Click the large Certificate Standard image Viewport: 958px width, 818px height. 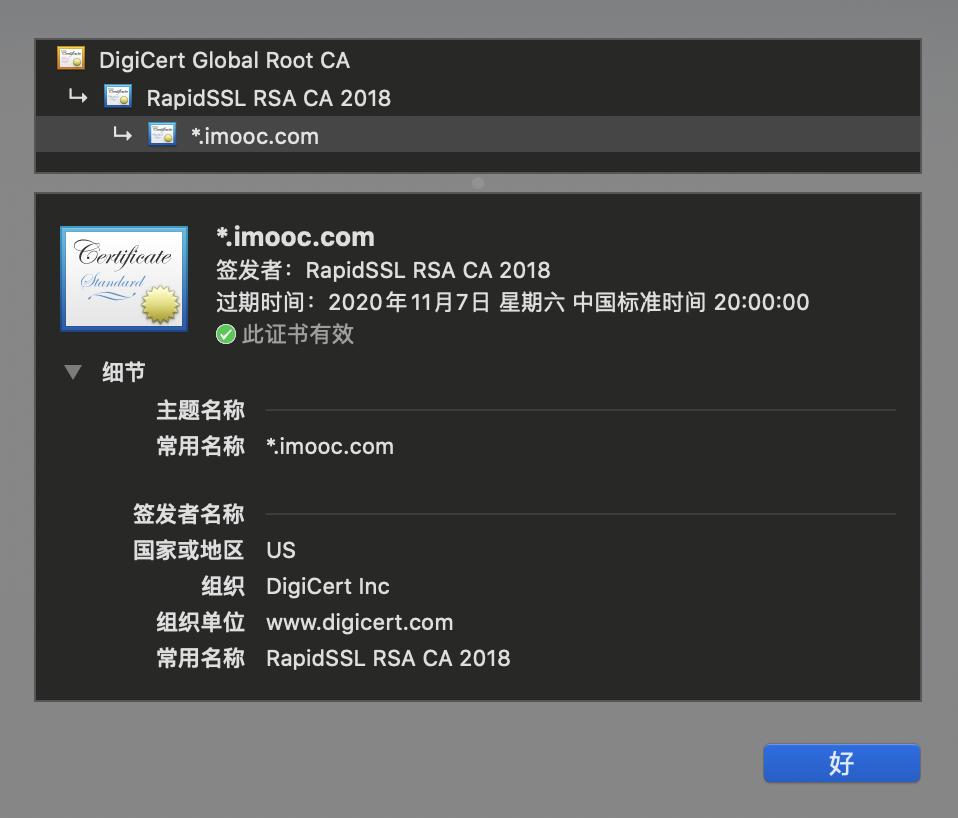pyautogui.click(x=124, y=279)
